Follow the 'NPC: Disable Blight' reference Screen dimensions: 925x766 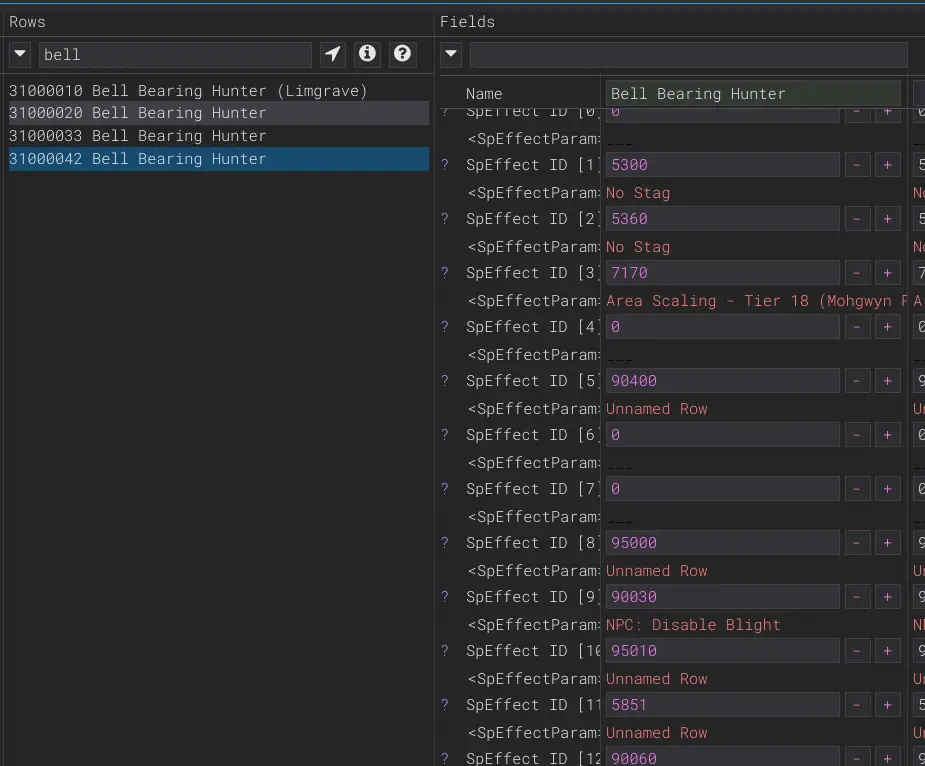click(693, 625)
